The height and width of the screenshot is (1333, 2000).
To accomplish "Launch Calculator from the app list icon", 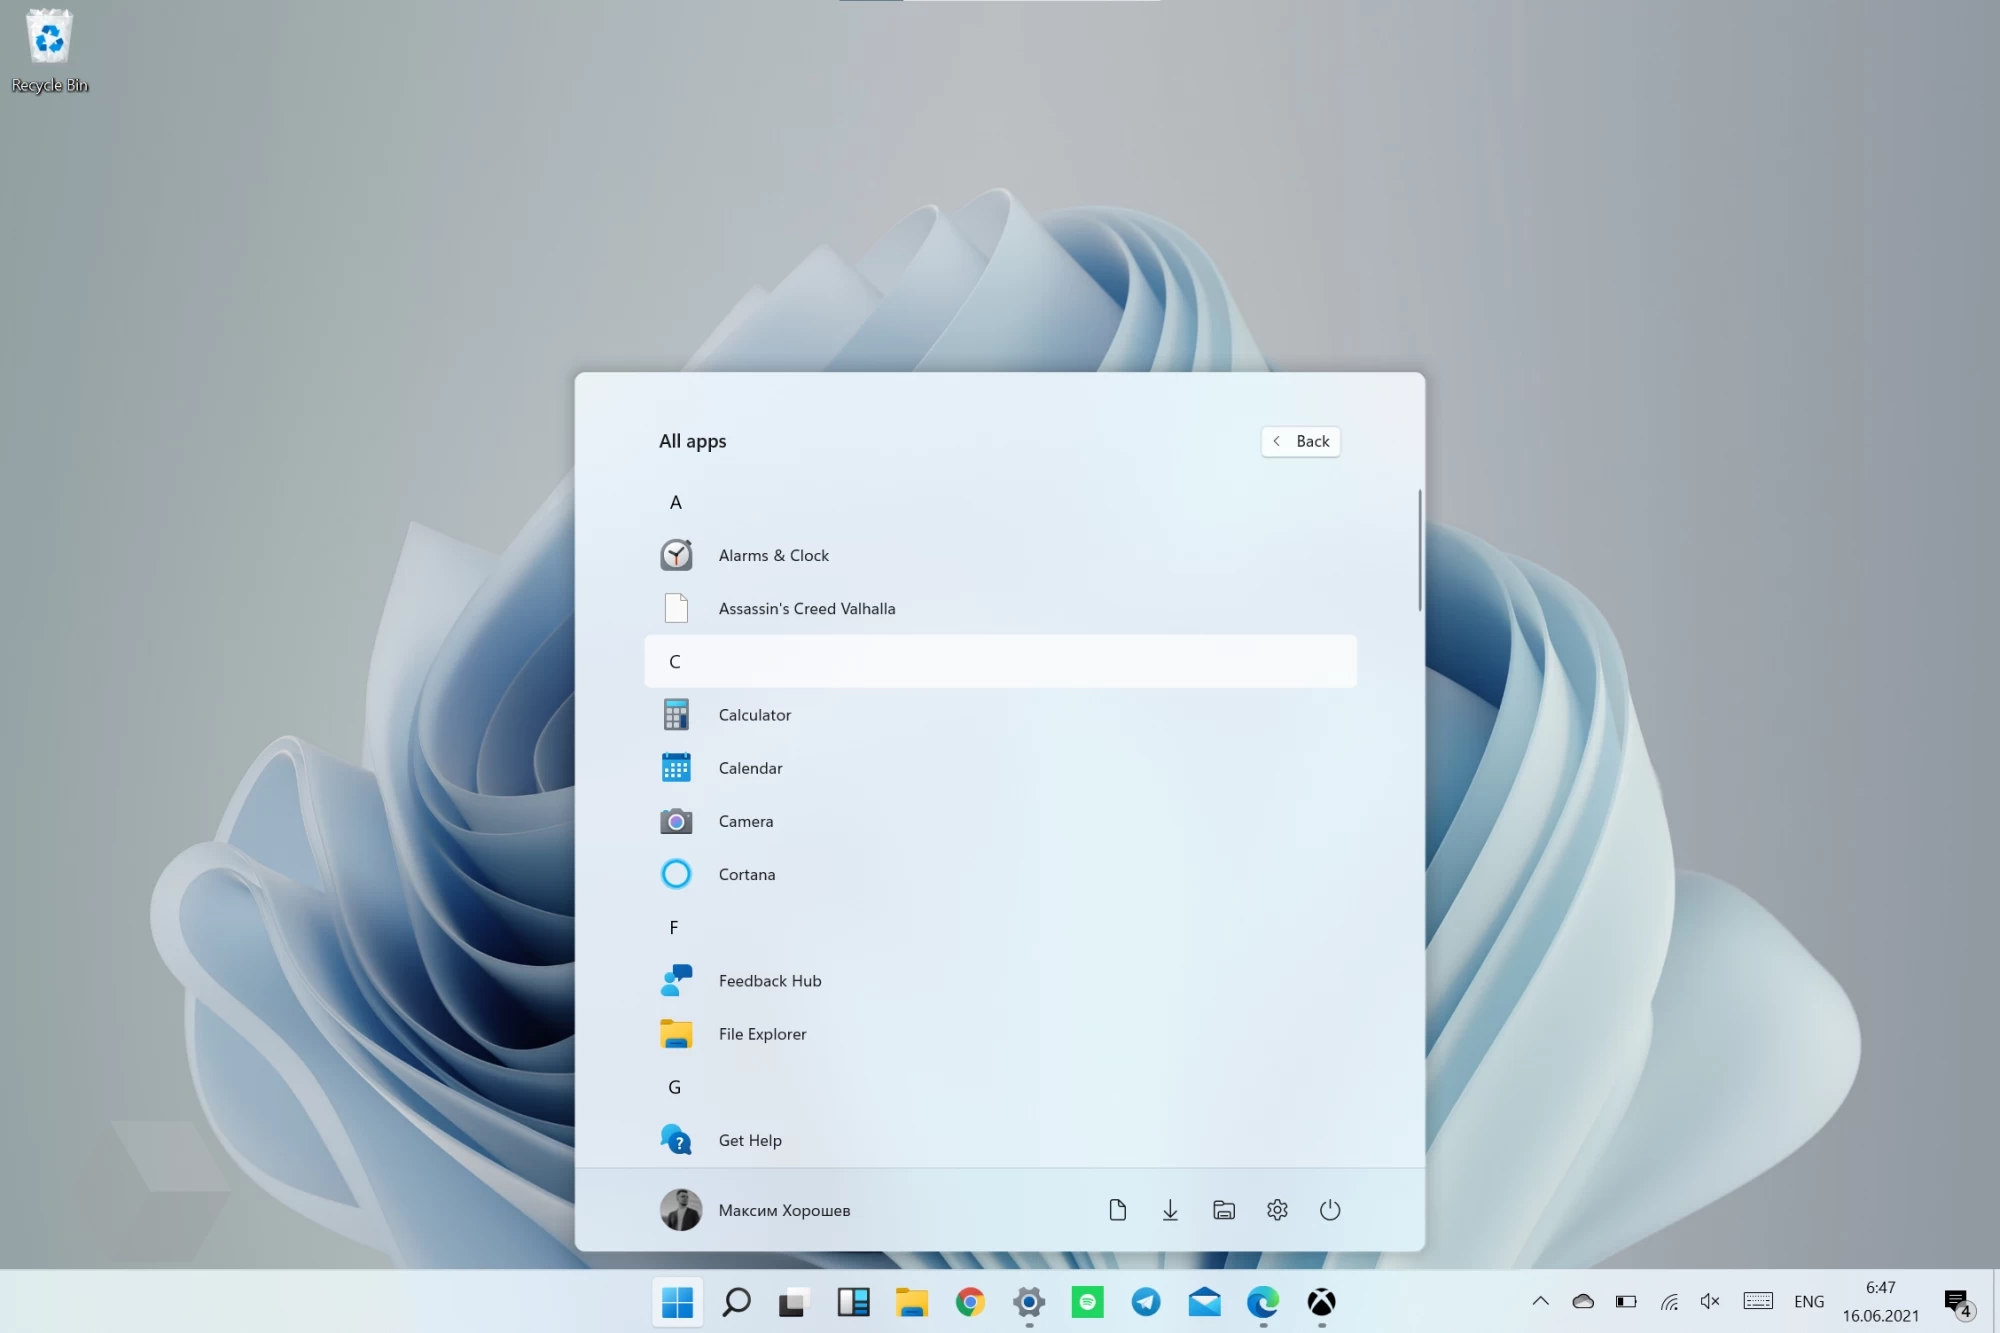I will point(676,715).
